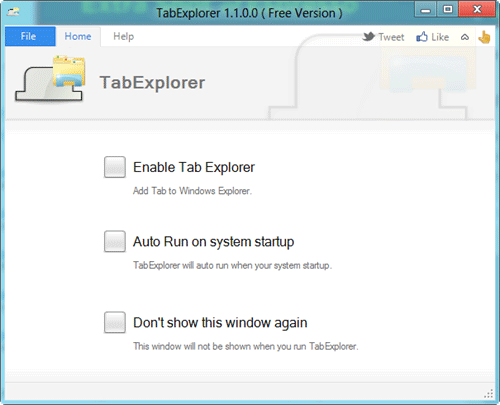The width and height of the screenshot is (500, 405).
Task: Toggle Auto Run on system startup
Action: click(x=115, y=241)
